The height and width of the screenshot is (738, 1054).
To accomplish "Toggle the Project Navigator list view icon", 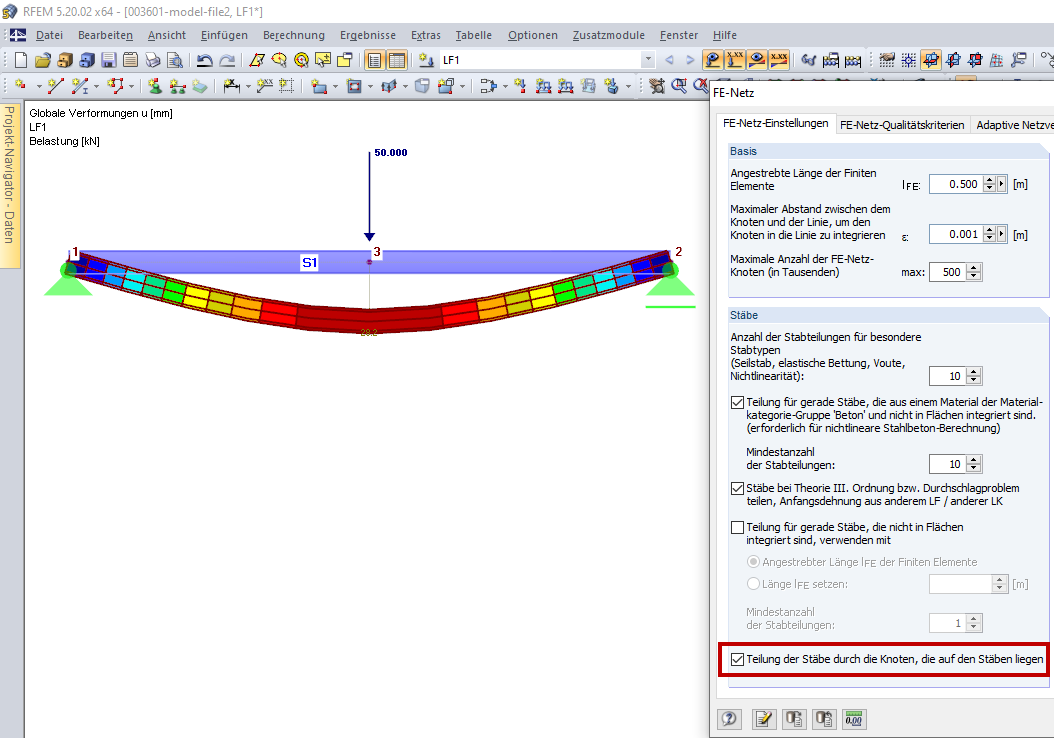I will click(x=374, y=60).
